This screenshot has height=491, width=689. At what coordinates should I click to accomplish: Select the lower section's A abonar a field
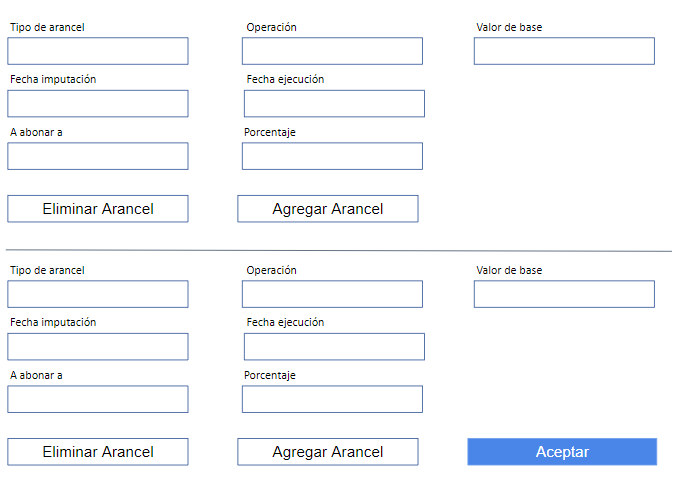[x=98, y=399]
